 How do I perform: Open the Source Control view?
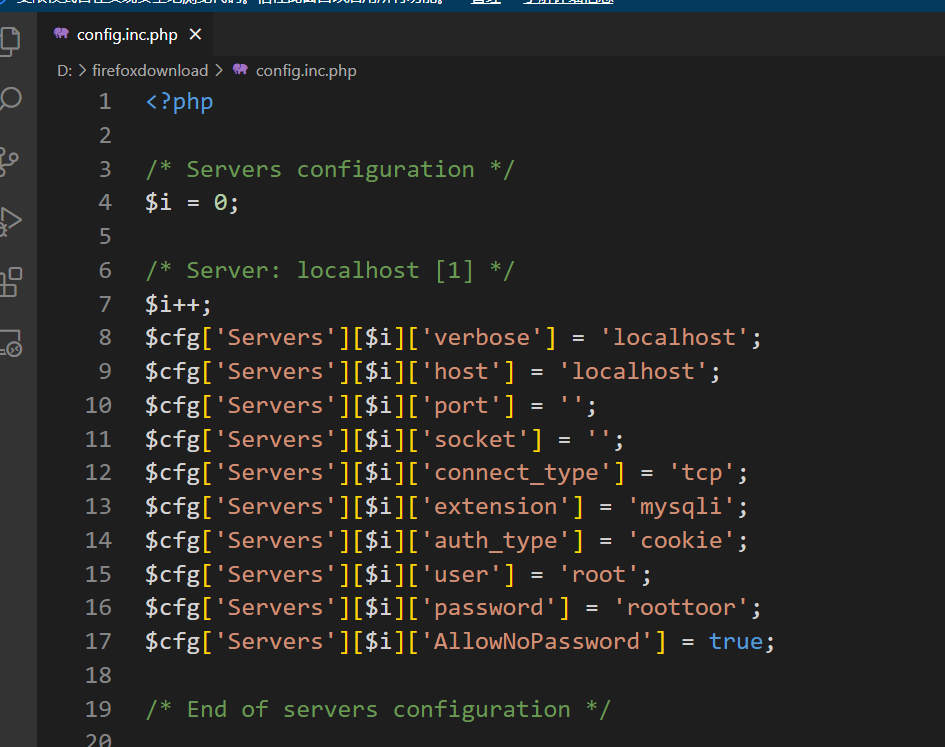click(8, 162)
